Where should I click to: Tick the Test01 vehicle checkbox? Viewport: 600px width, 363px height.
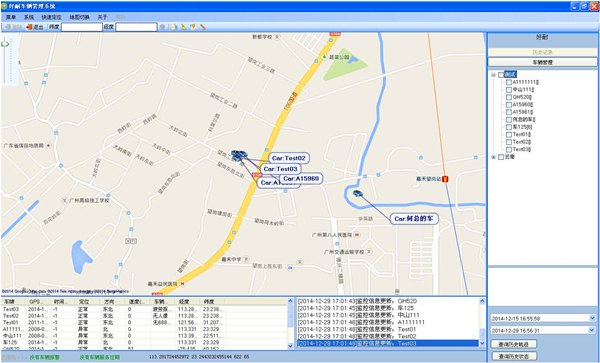click(509, 135)
